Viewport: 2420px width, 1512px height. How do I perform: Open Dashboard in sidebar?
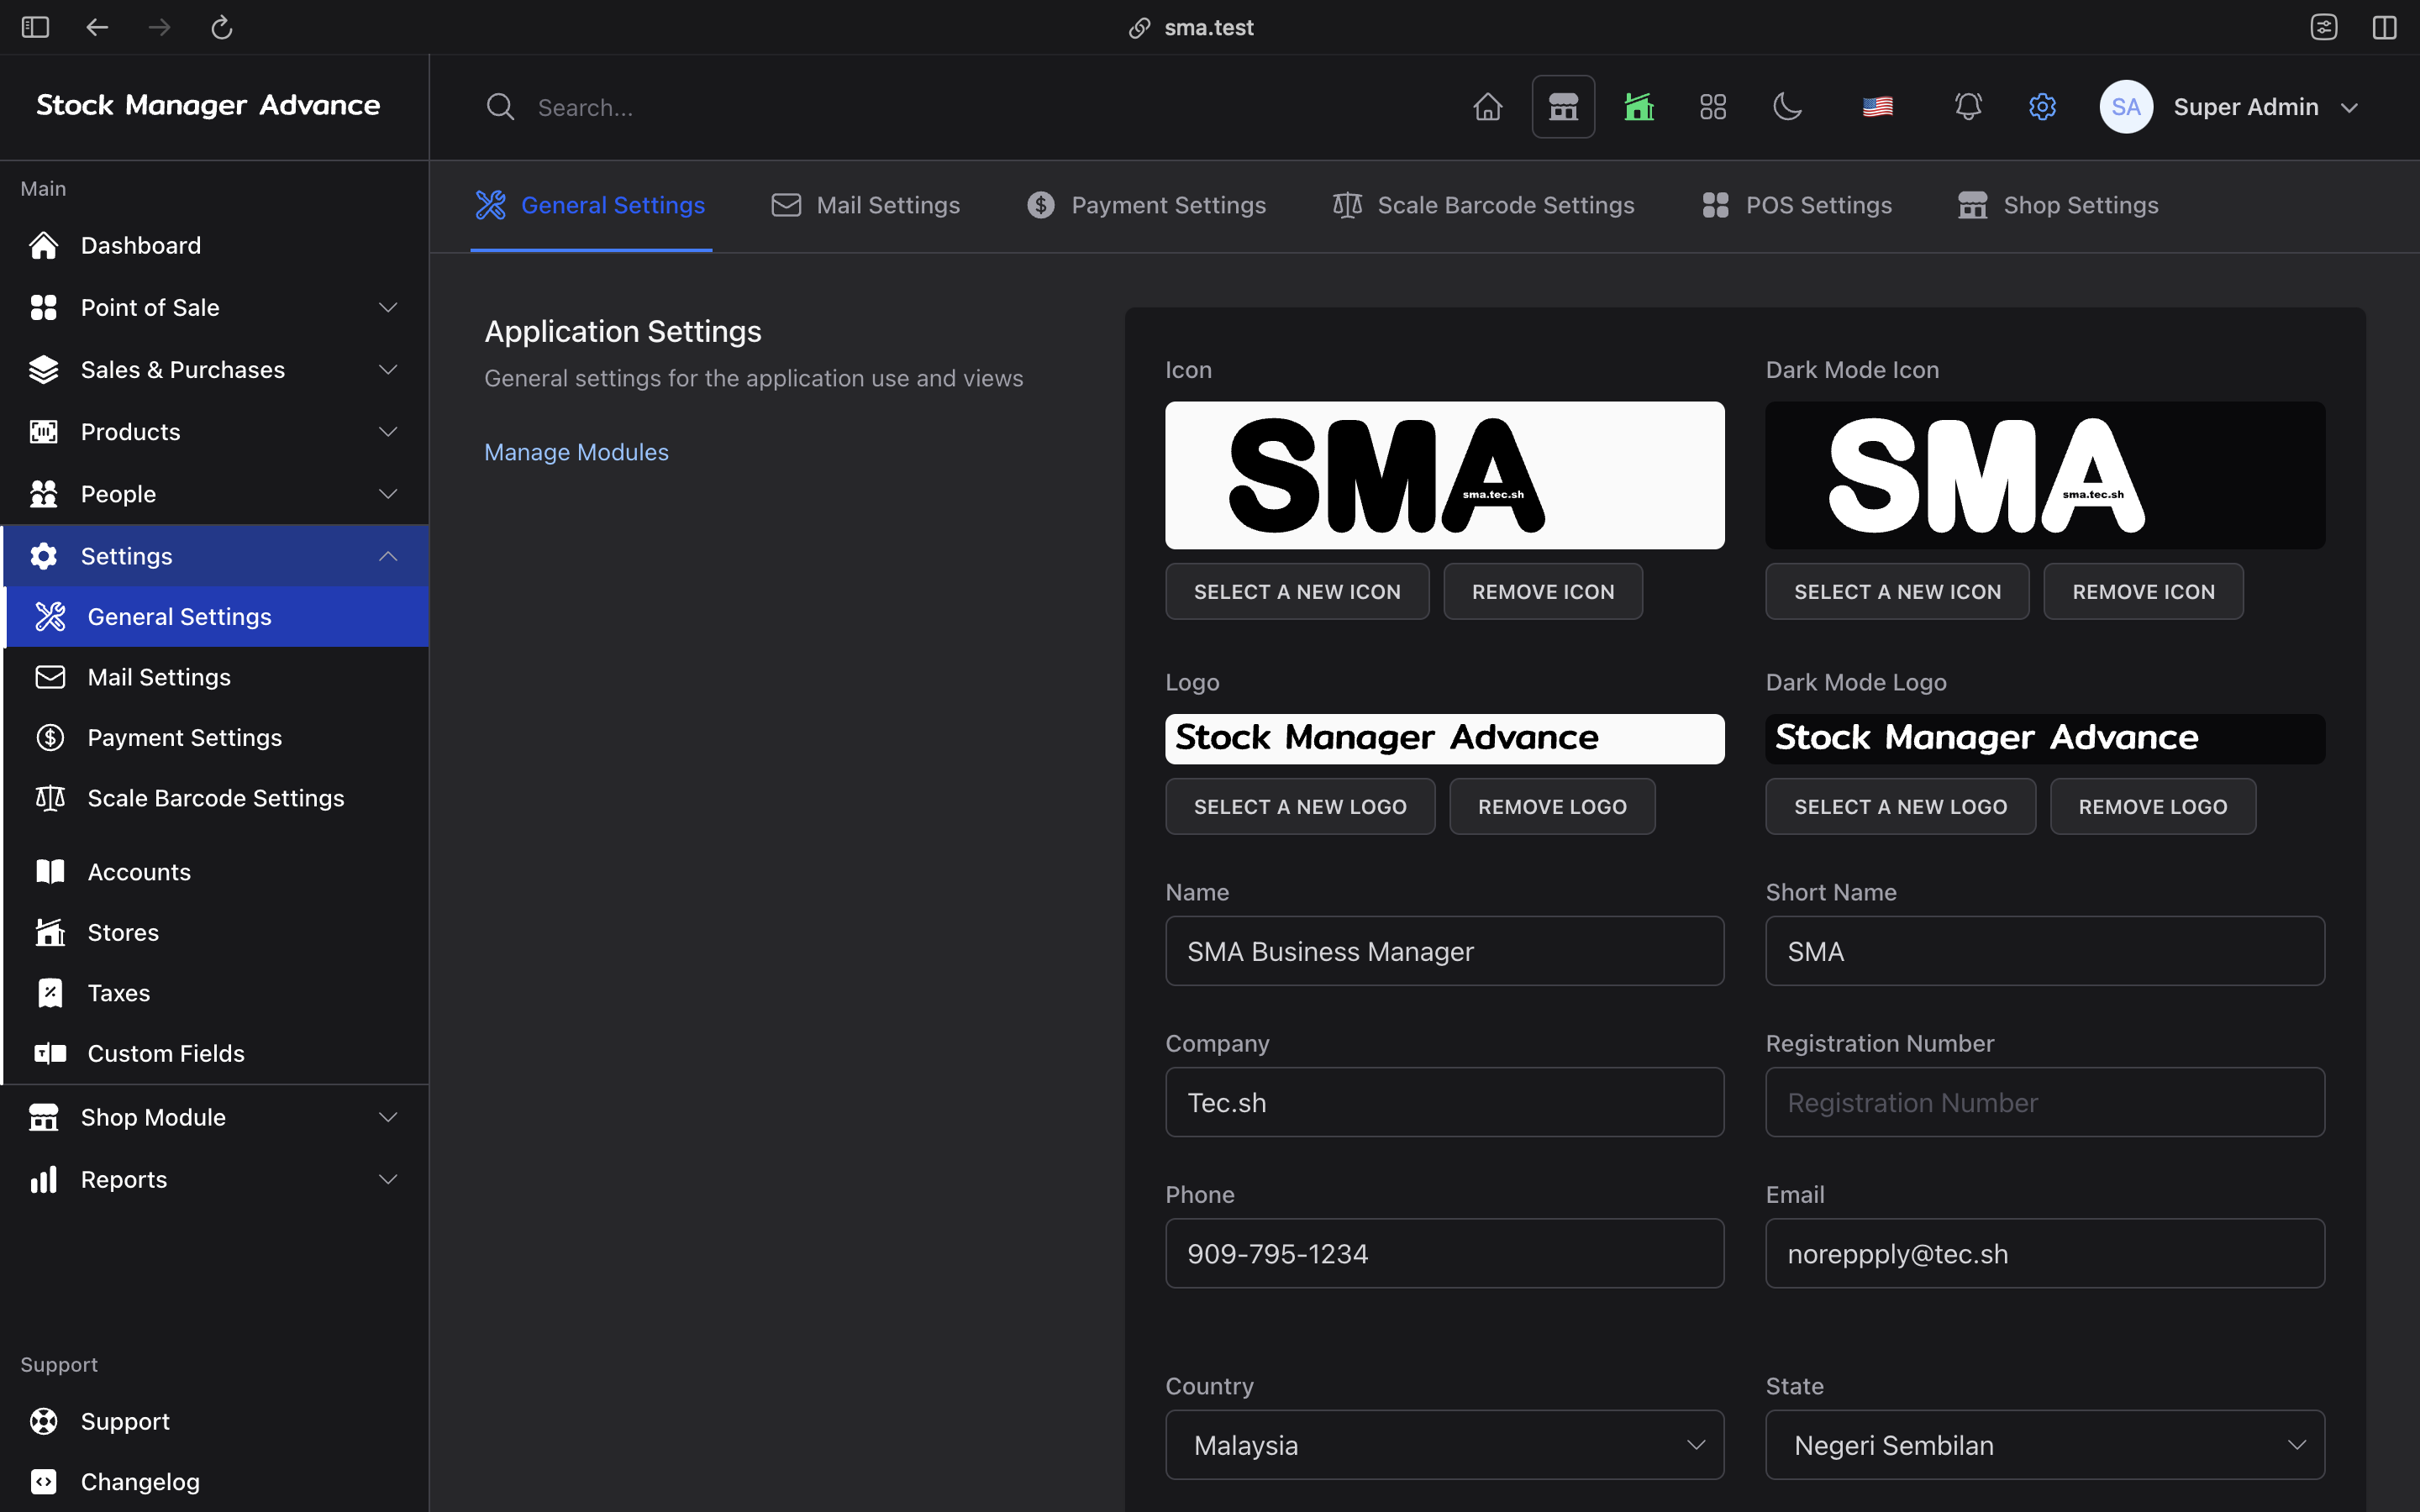pos(214,245)
